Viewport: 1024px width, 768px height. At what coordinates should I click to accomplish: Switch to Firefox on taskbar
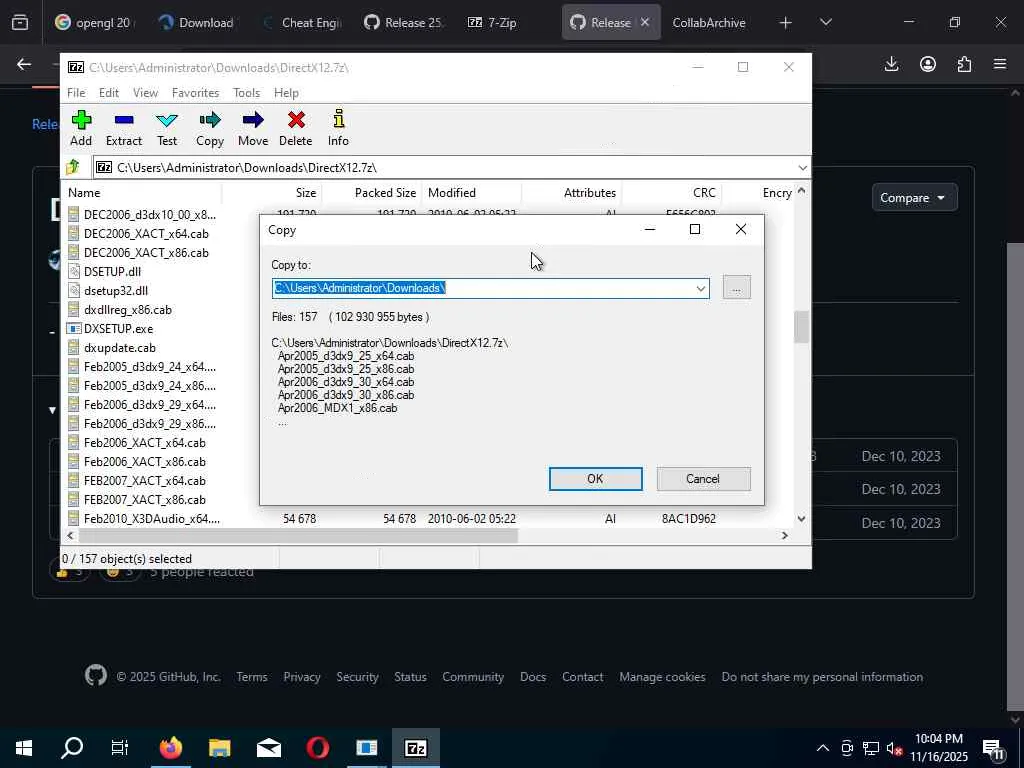click(170, 748)
